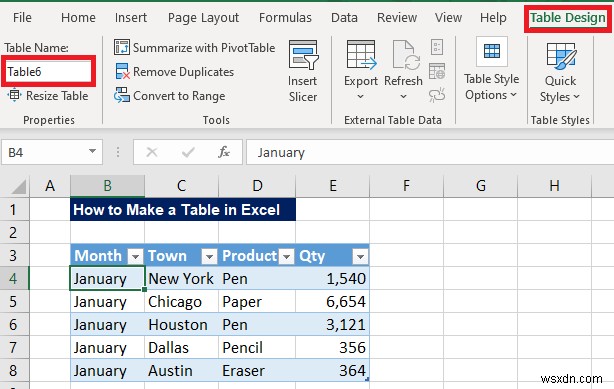Viewport: 614px width, 389px height.
Task: Click Remove Duplicates icon
Action: [122, 72]
